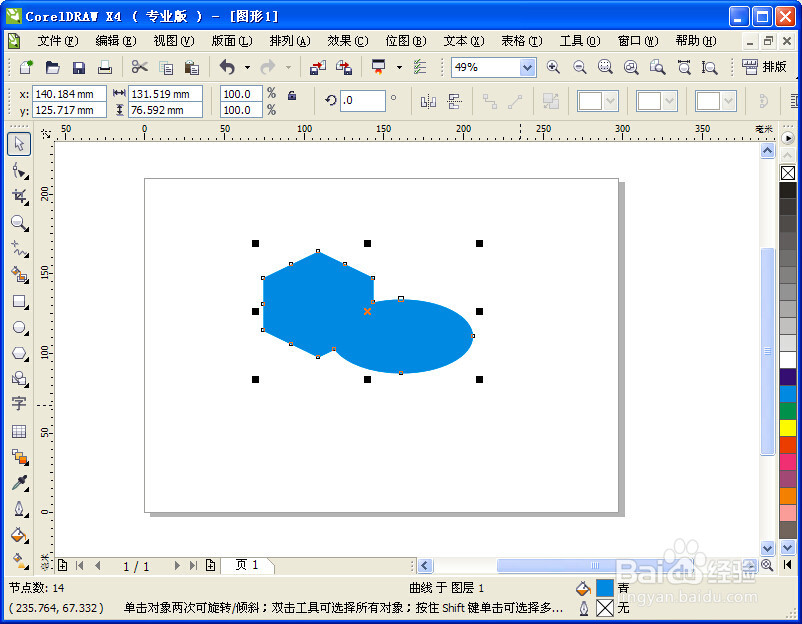
Task: Select the Interactive Fill tool
Action: point(19,561)
